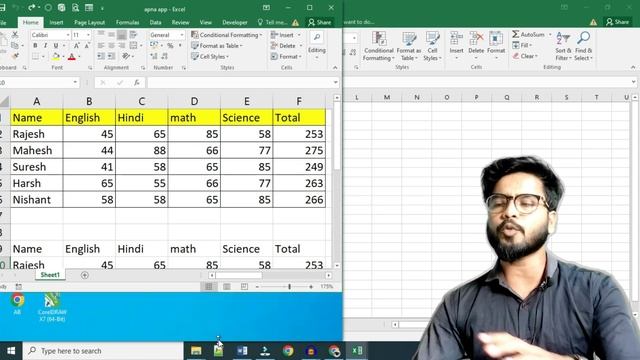The width and height of the screenshot is (640, 360).
Task: Apply the yellow fill color bucket
Action: [x=56, y=56]
